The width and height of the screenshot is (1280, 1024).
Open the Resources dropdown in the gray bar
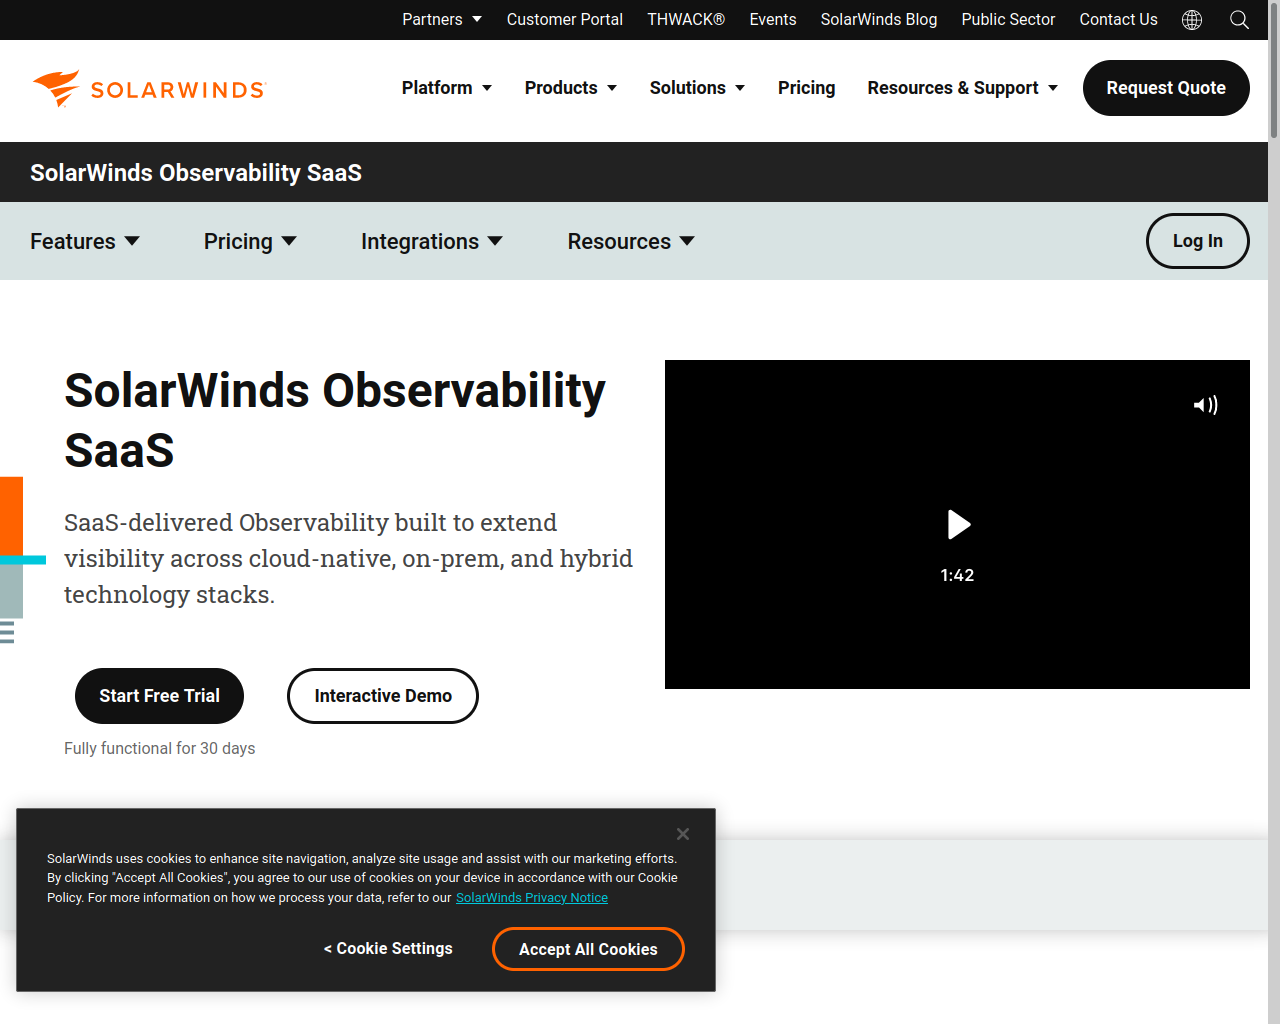point(631,242)
